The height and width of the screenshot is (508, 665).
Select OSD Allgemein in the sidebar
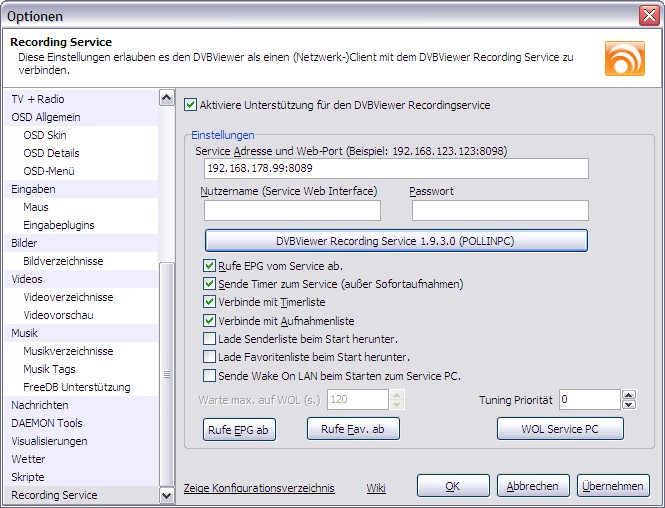click(46, 117)
